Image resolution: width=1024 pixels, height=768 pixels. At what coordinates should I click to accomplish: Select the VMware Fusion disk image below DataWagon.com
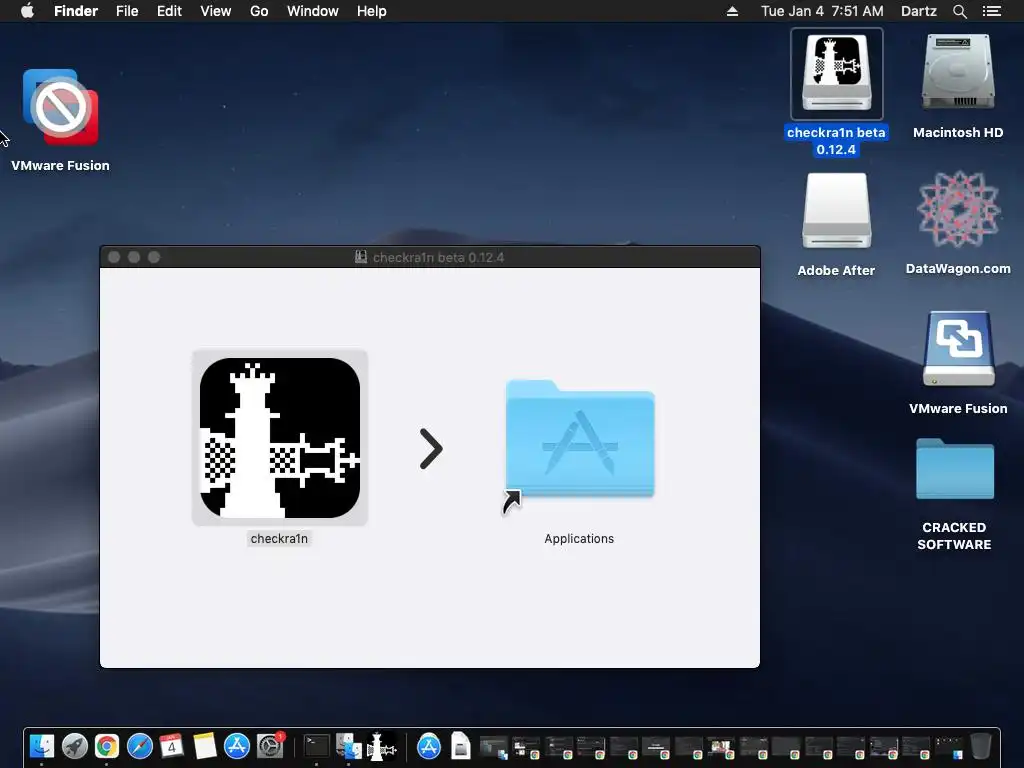pos(958,349)
